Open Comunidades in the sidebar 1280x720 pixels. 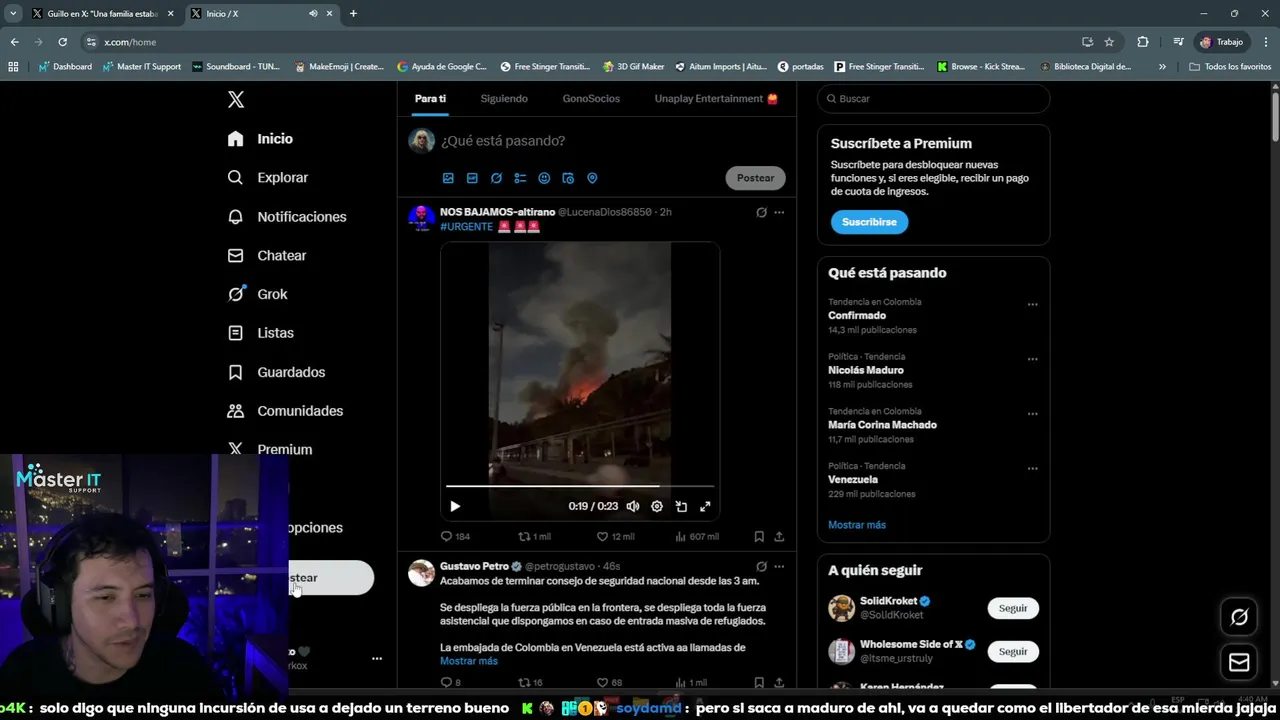pyautogui.click(x=285, y=411)
